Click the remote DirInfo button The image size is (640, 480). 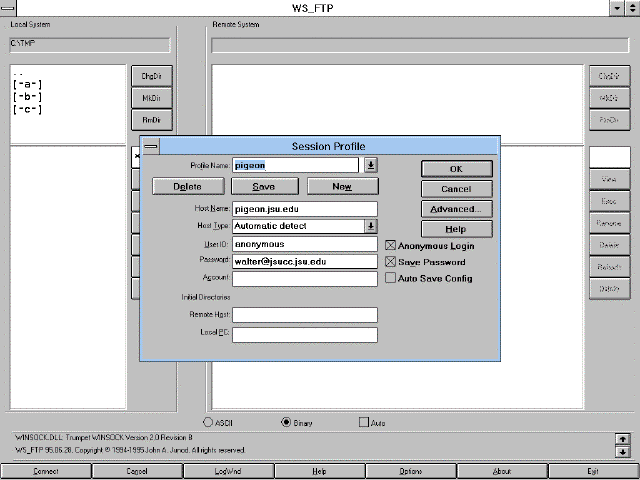(x=609, y=289)
